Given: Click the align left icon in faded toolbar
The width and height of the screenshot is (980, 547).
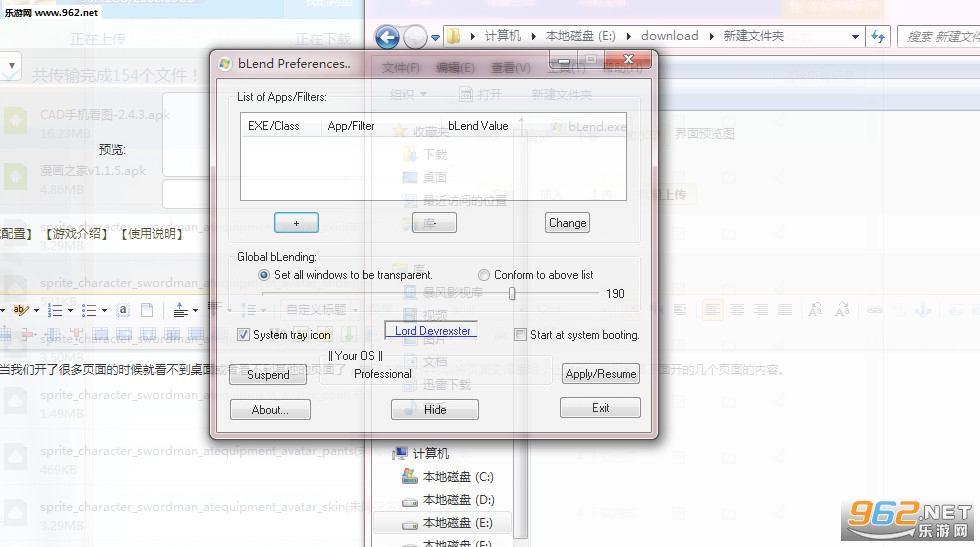Looking at the screenshot, I should (x=712, y=310).
